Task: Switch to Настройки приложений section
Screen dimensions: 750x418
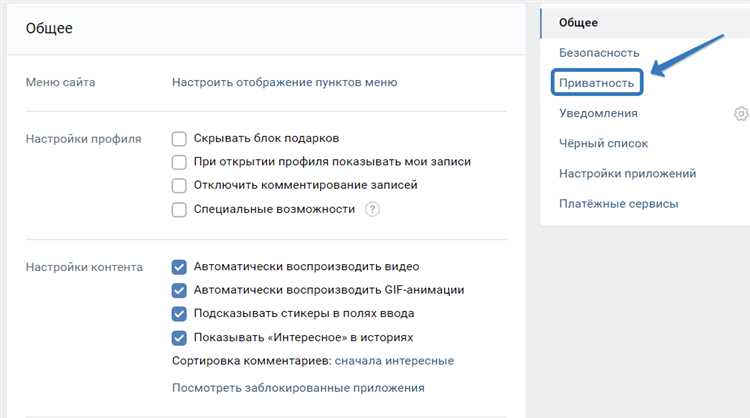Action: 628,174
